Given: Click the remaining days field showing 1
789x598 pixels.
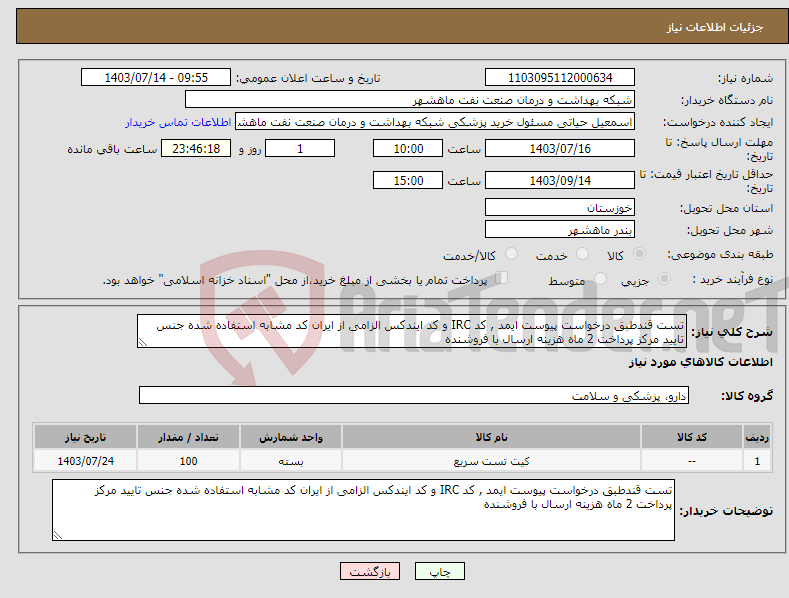Looking at the screenshot, I should [300, 148].
